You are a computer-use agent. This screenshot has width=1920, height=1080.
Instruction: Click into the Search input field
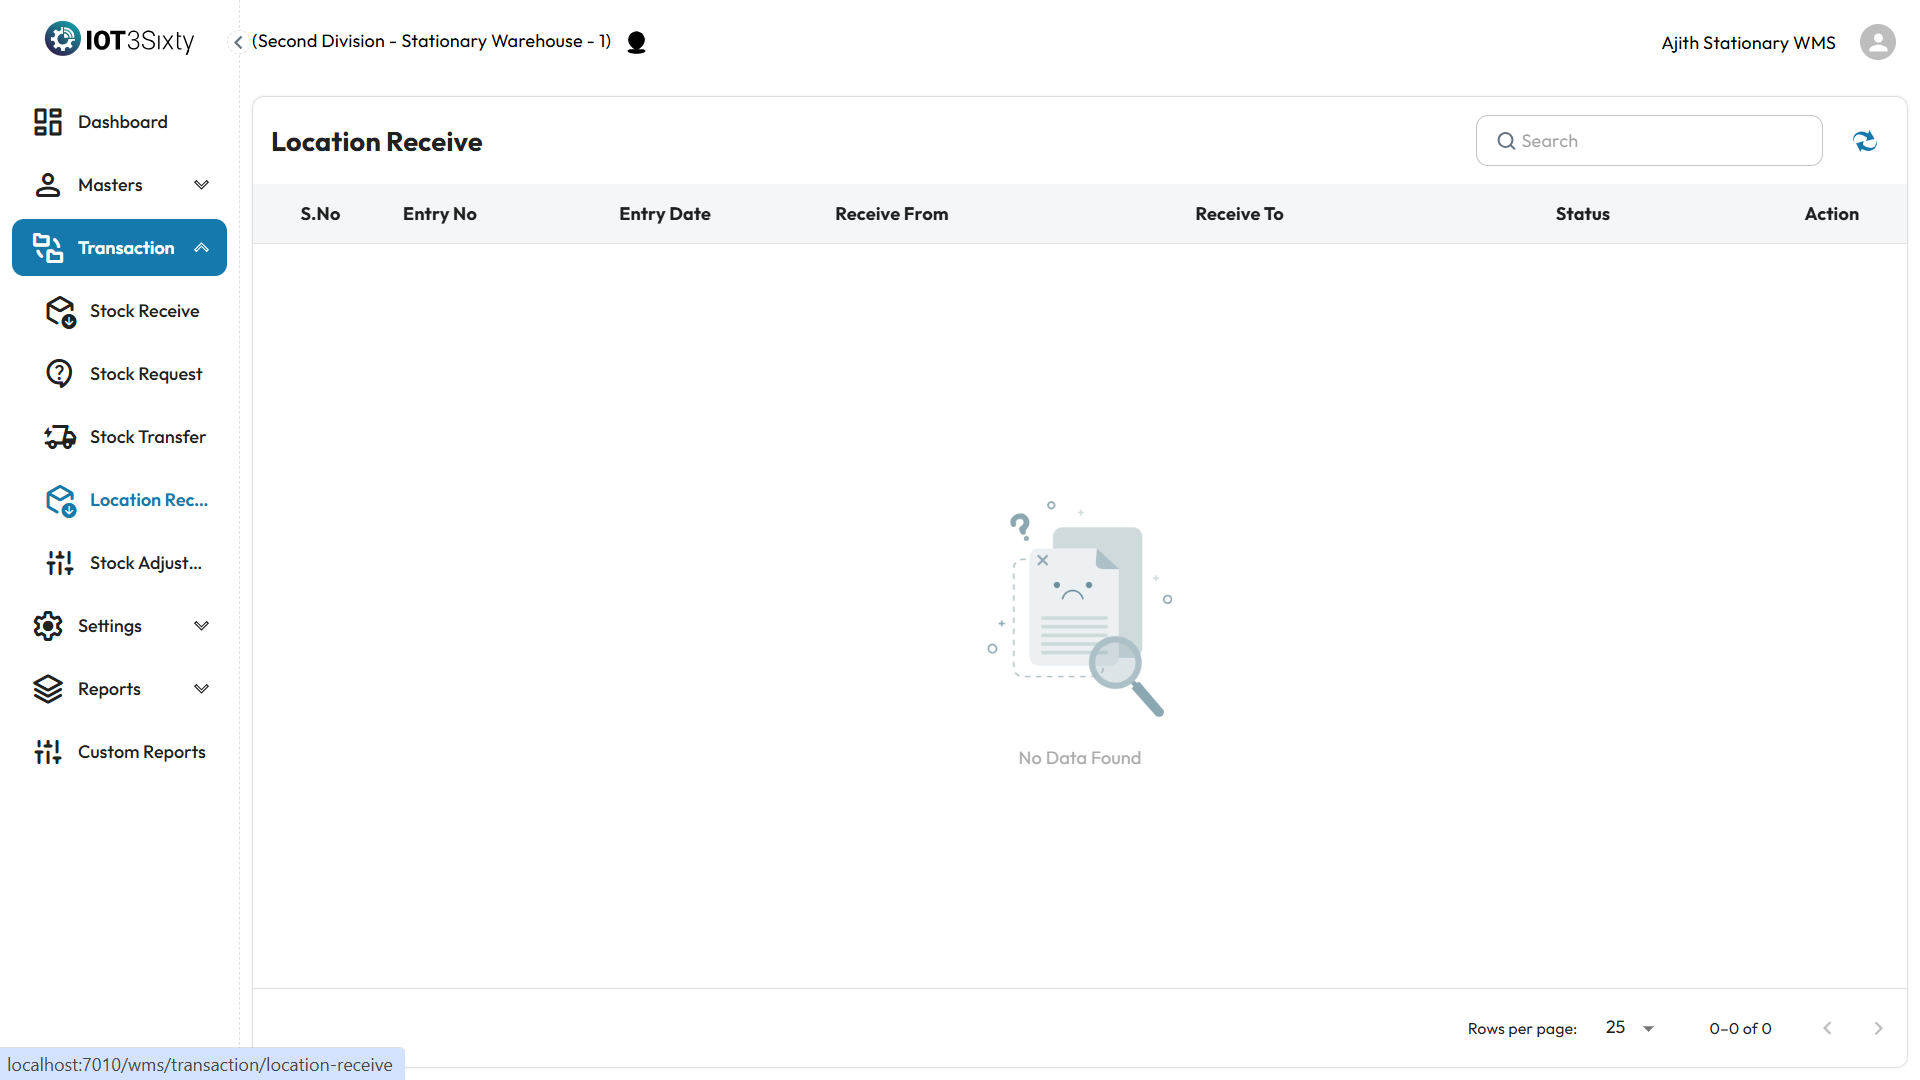(1660, 141)
